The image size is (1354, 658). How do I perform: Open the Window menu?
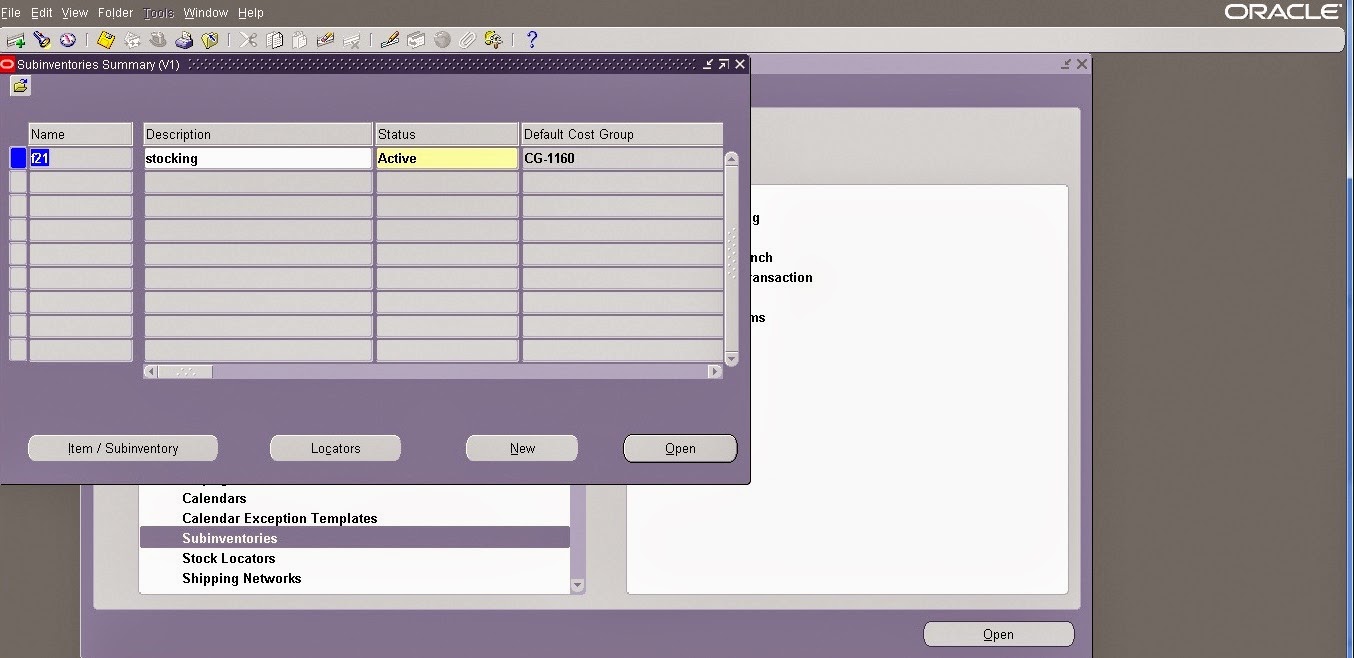pos(205,12)
